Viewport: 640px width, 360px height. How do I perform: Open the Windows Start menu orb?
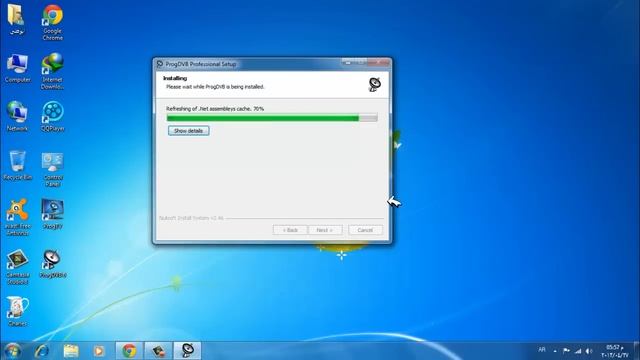pyautogui.click(x=13, y=351)
